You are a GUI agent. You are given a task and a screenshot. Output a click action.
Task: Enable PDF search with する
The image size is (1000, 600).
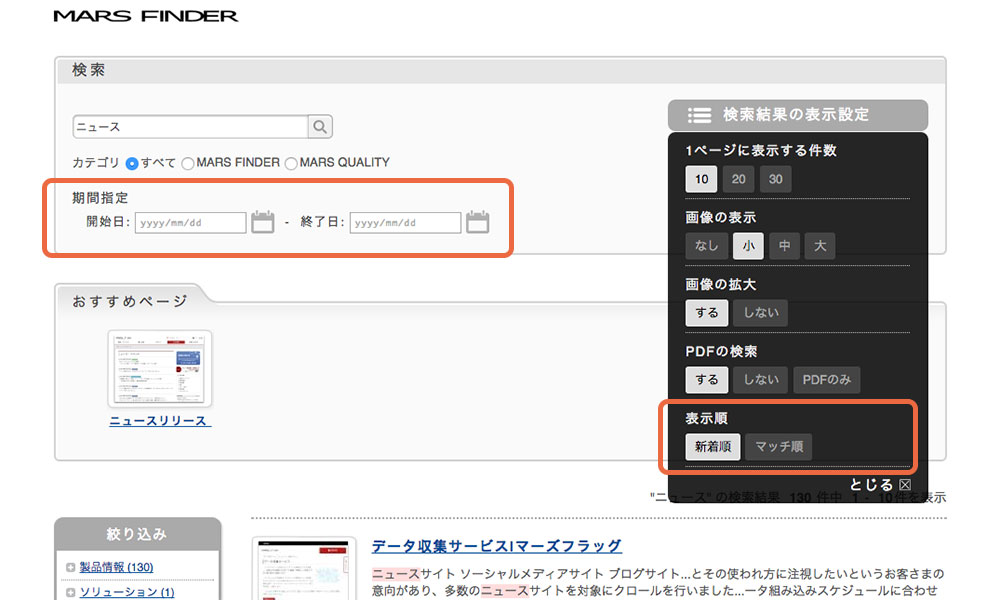(707, 380)
